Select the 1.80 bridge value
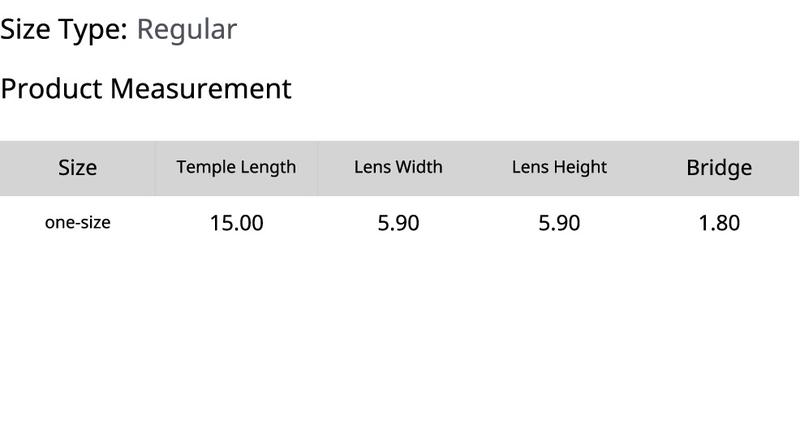Screen dimensions: 800x445 click(x=719, y=223)
